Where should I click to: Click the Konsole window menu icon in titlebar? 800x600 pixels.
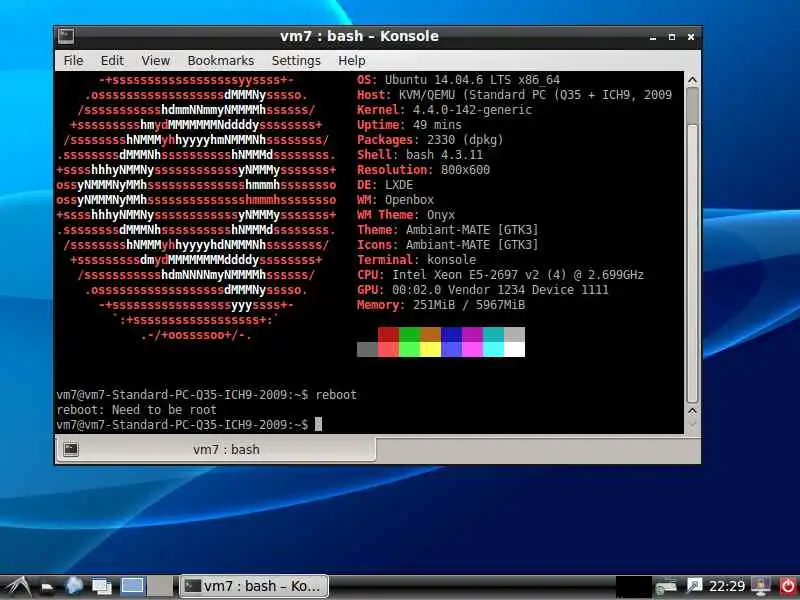66,36
